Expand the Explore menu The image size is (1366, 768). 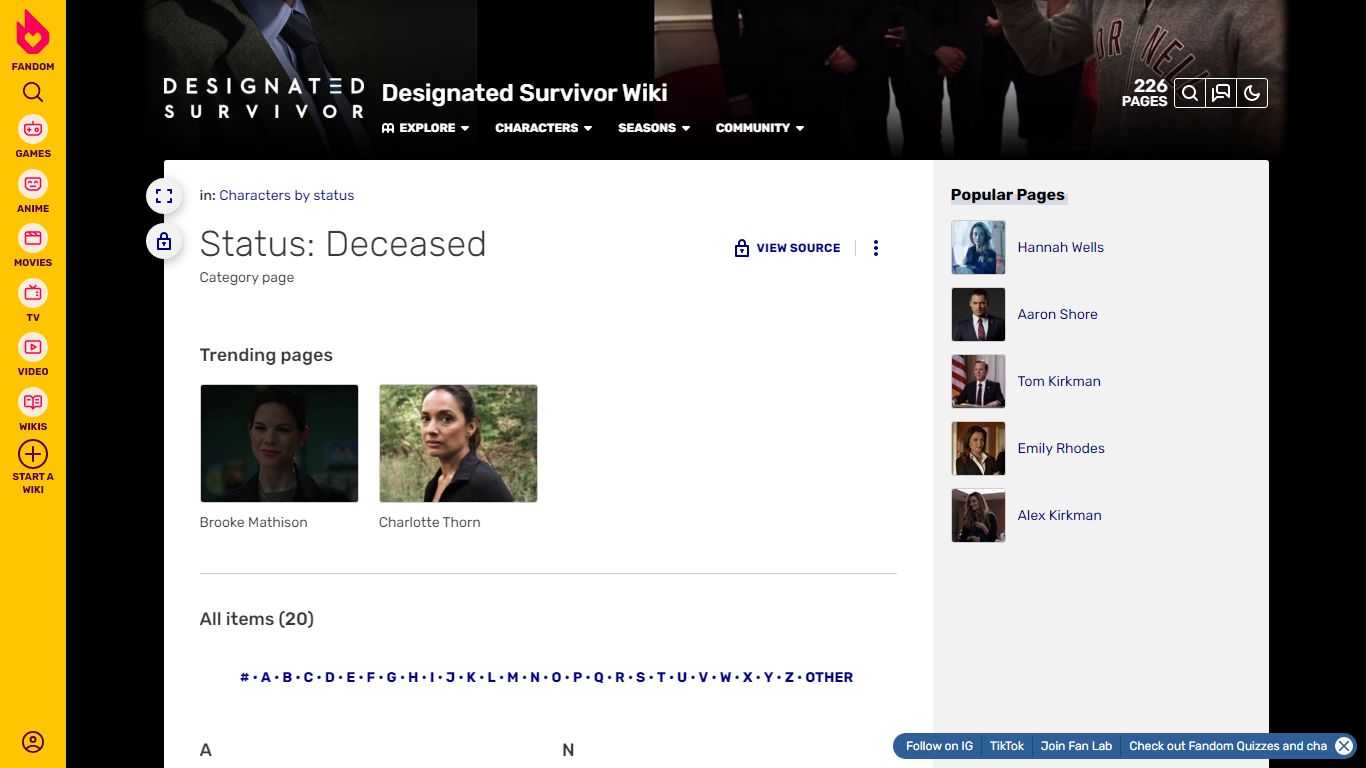[426, 128]
